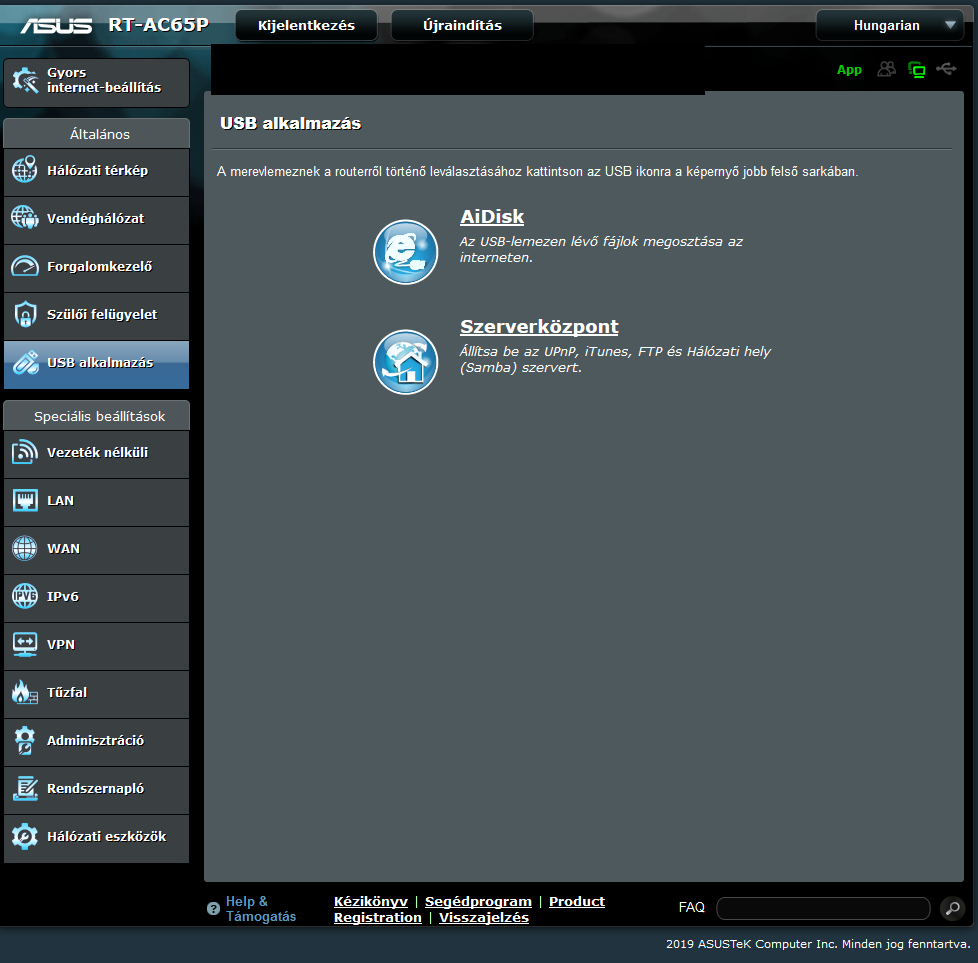Viewport: 978px width, 963px height.
Task: Click the Gyors internet-beállítás button
Action: [97, 82]
